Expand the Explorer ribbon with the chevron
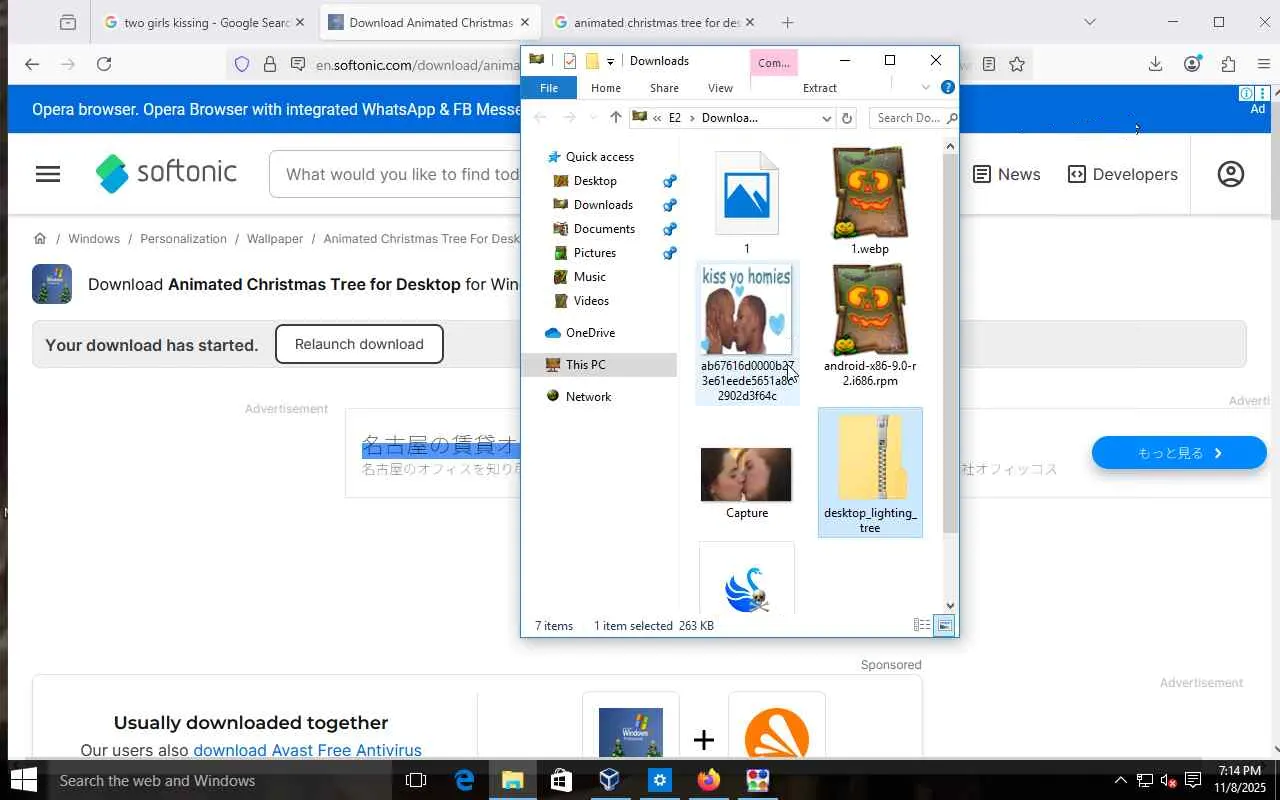The image size is (1280, 800). click(x=926, y=88)
